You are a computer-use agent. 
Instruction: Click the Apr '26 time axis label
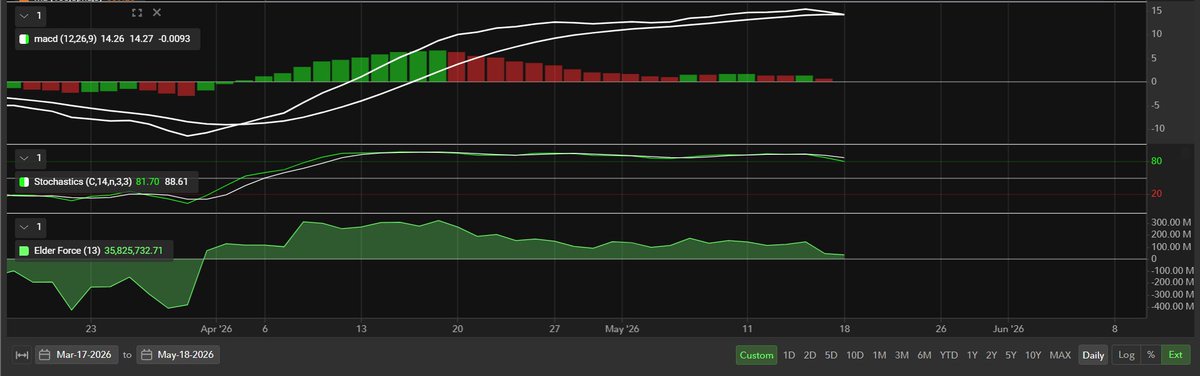pos(216,328)
